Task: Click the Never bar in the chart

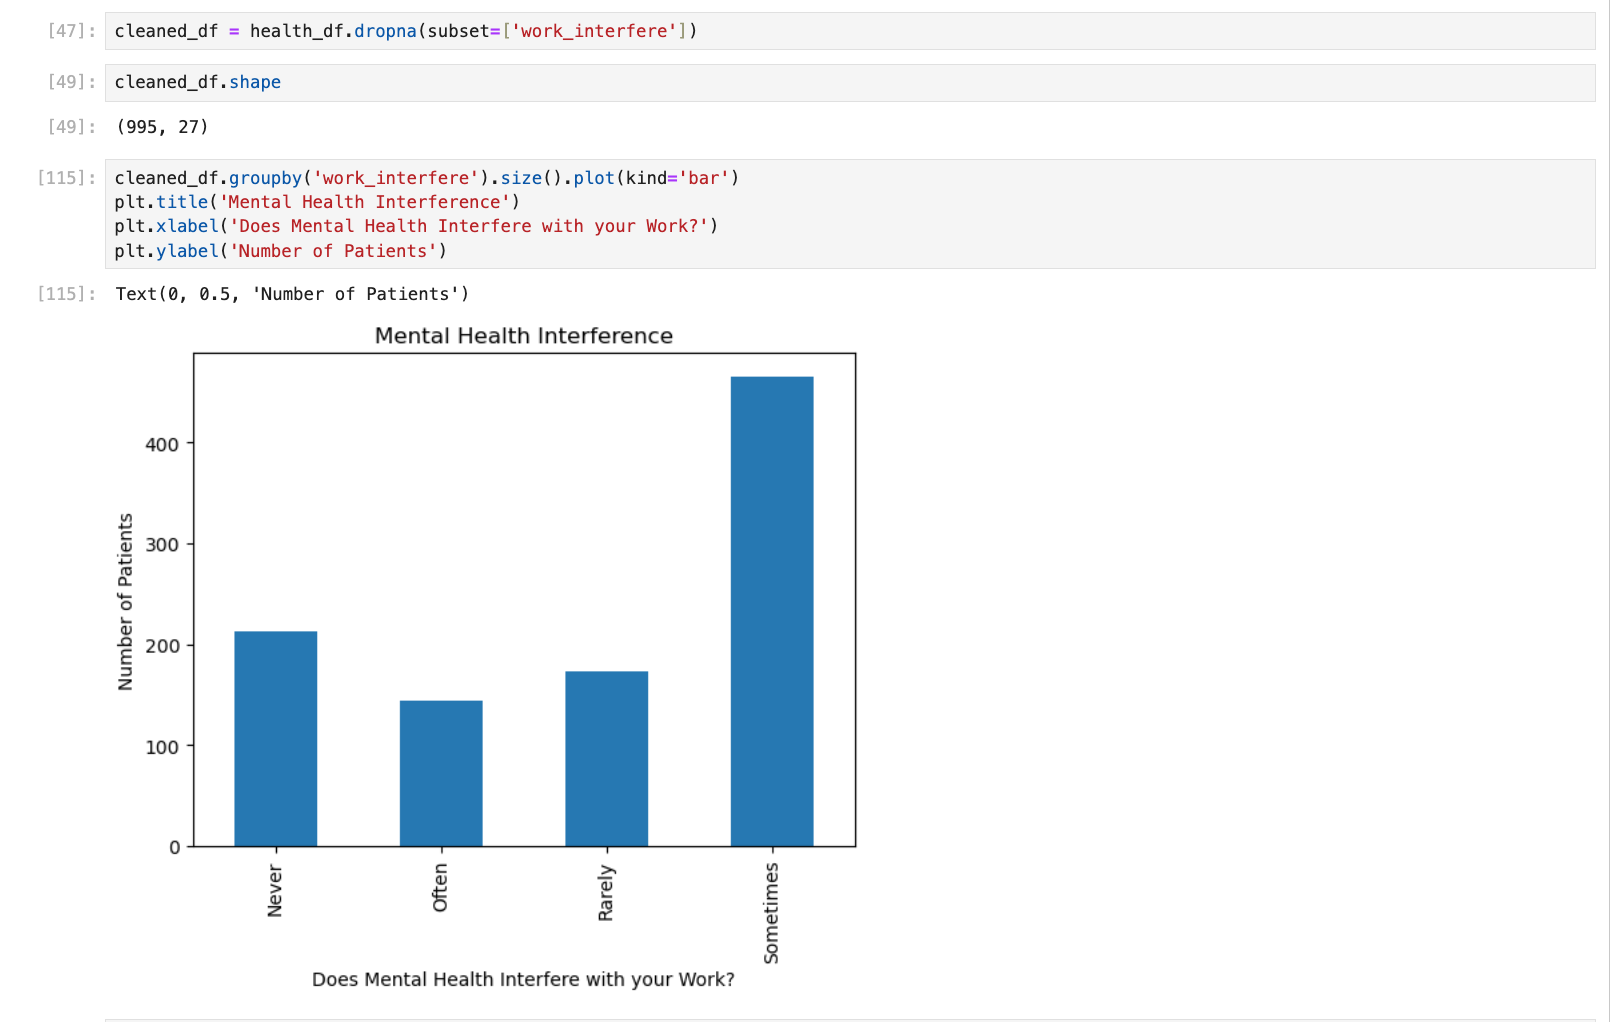Action: click(x=275, y=738)
